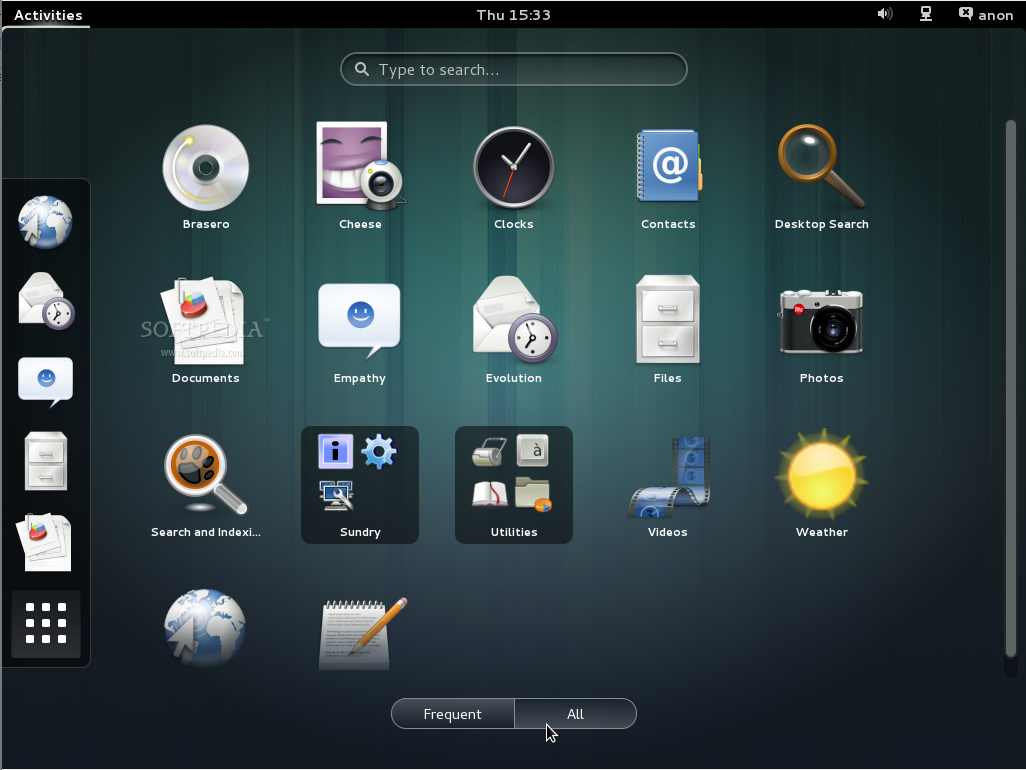The width and height of the screenshot is (1026, 770).
Task: Switch to the Frequent view
Action: tap(452, 714)
